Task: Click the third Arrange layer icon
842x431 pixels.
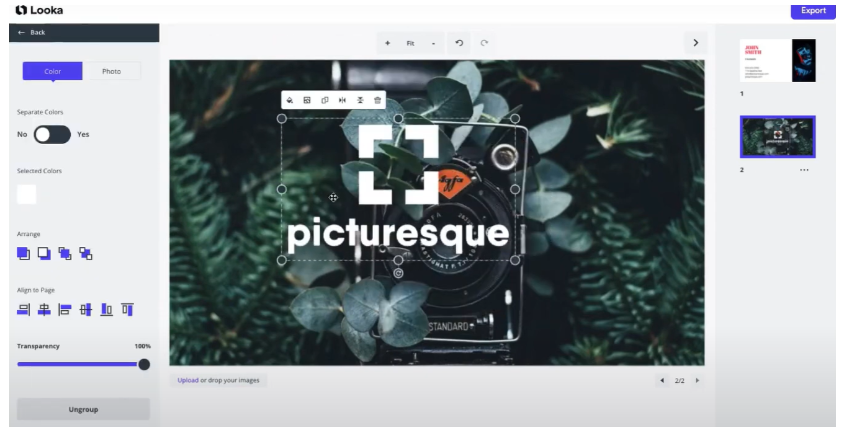Action: click(65, 253)
